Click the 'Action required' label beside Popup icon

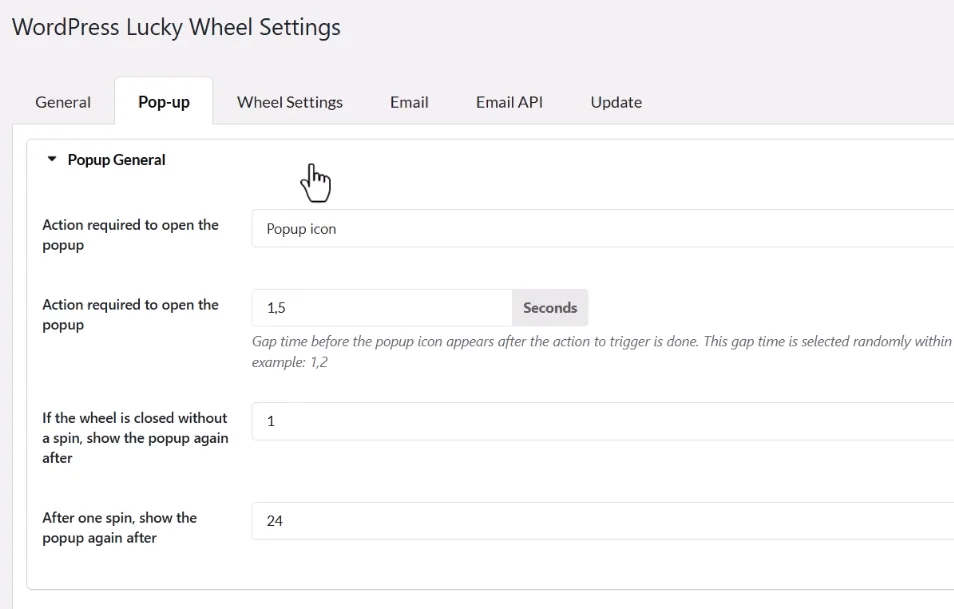[x=130, y=235]
